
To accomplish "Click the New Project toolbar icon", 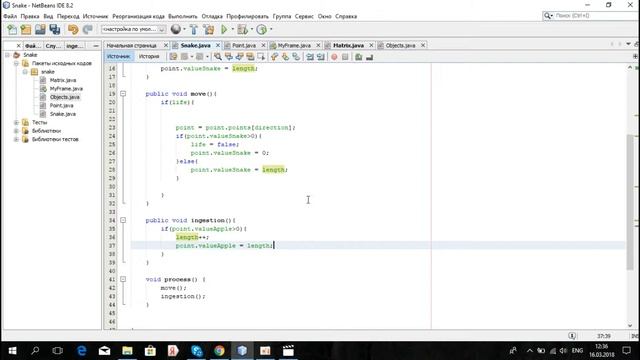I will (x=26, y=29).
